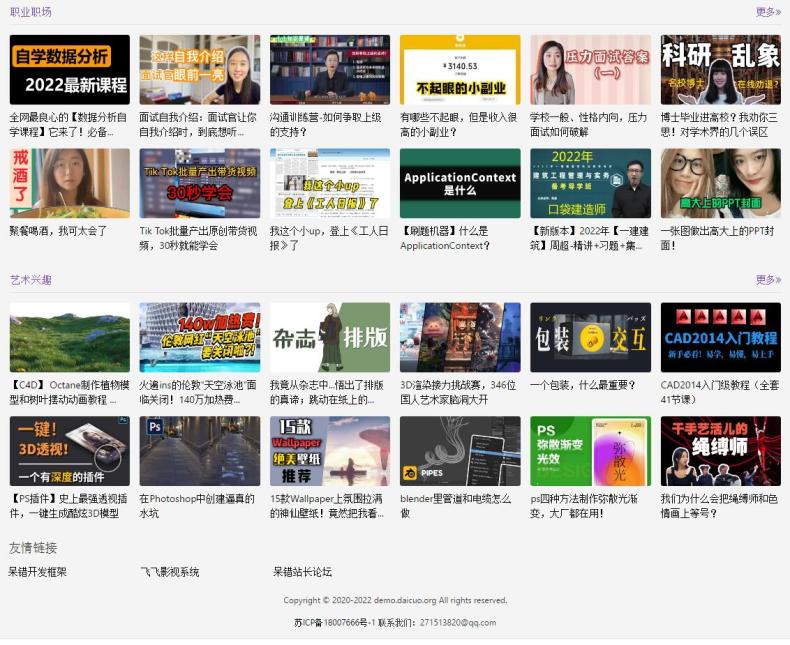This screenshot has height=645, width=790.
Task: Open the 自学数据分析 2022最新课程 thumbnail
Action: click(x=70, y=70)
